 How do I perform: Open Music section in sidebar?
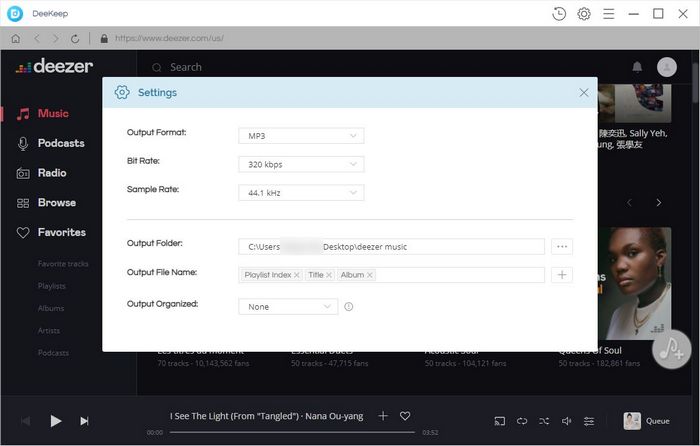coord(43,113)
